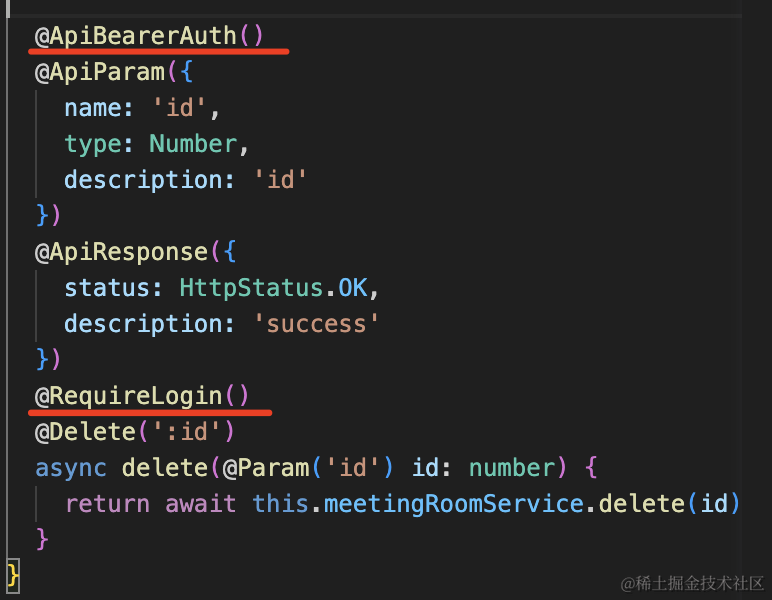This screenshot has width=772, height=600.
Task: Click the OK enum member
Action: click(x=352, y=288)
